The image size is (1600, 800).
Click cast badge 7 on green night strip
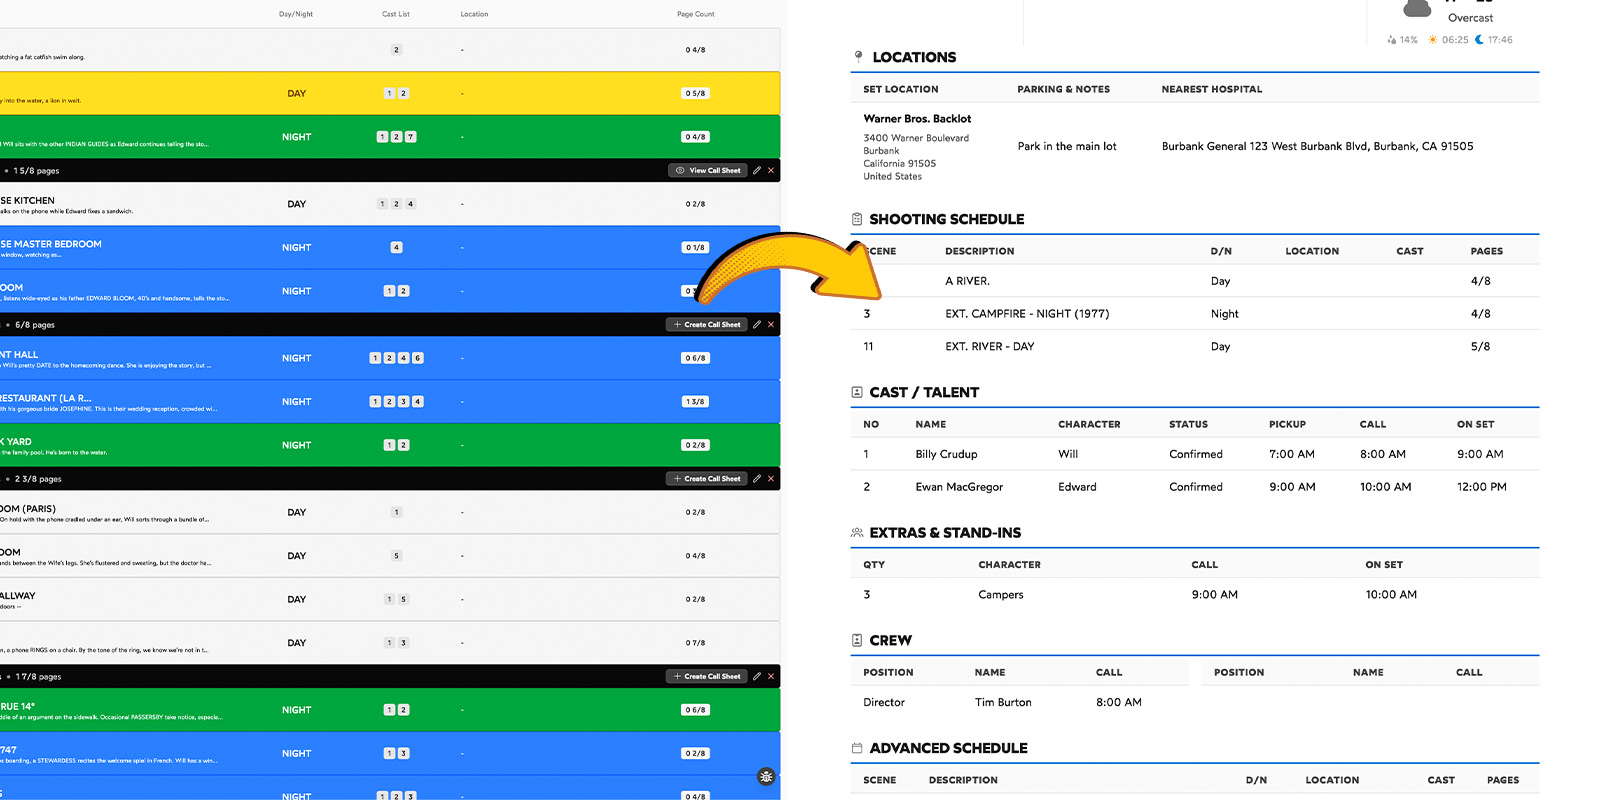click(411, 137)
